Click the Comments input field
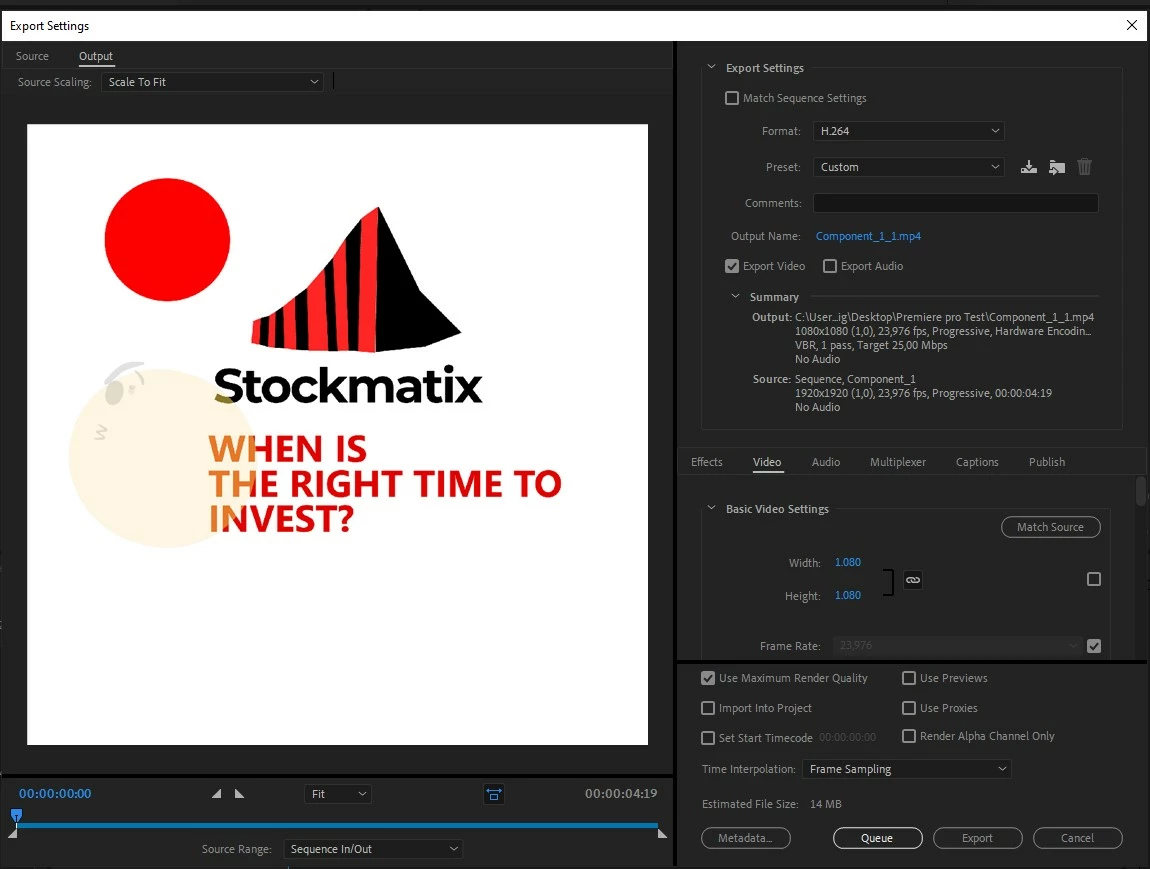This screenshot has height=869, width=1150. [x=956, y=203]
